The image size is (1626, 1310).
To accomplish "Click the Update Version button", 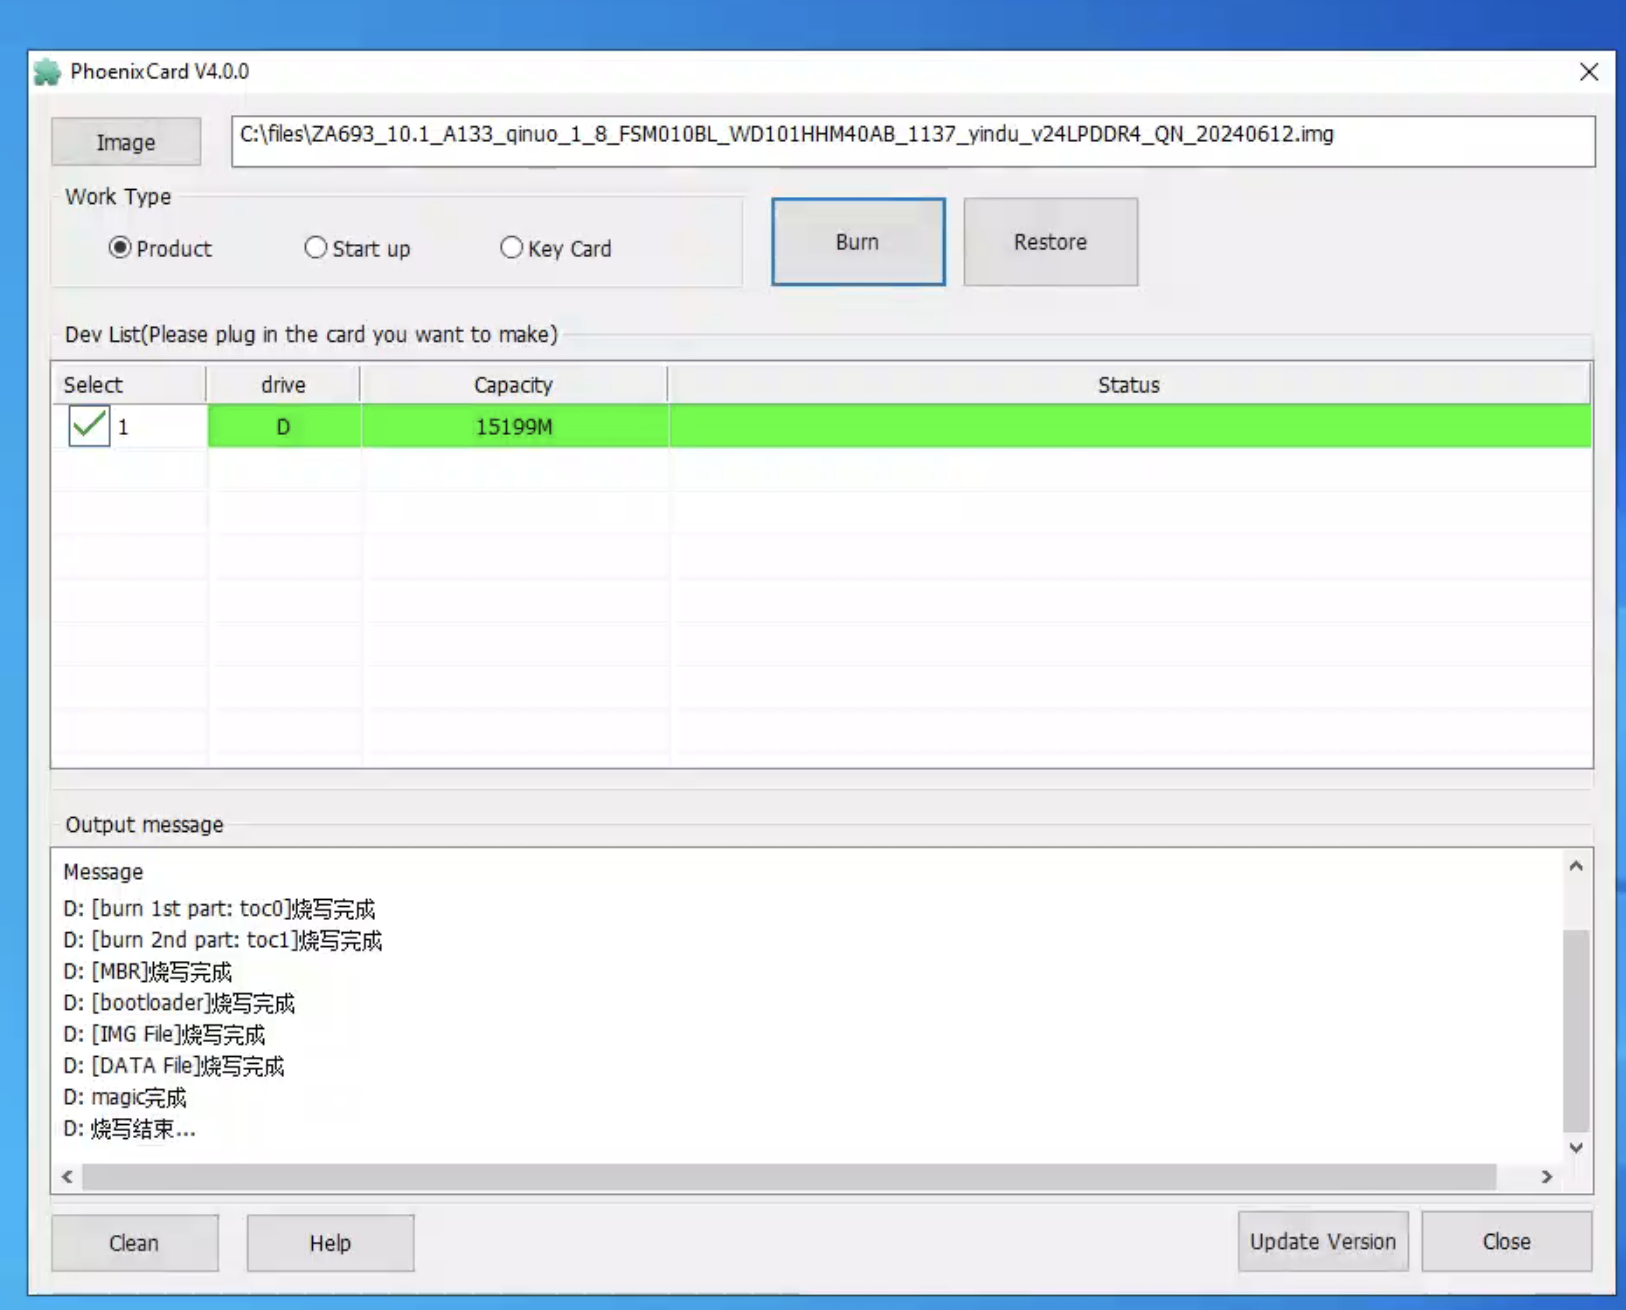I will coord(1322,1241).
